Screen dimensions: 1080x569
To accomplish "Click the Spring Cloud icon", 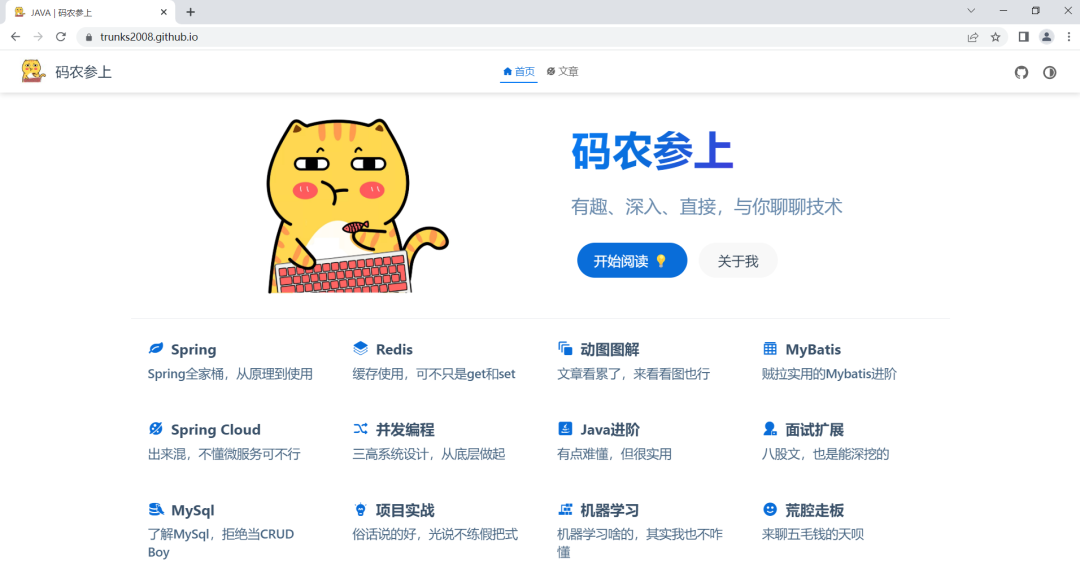I will [x=156, y=428].
